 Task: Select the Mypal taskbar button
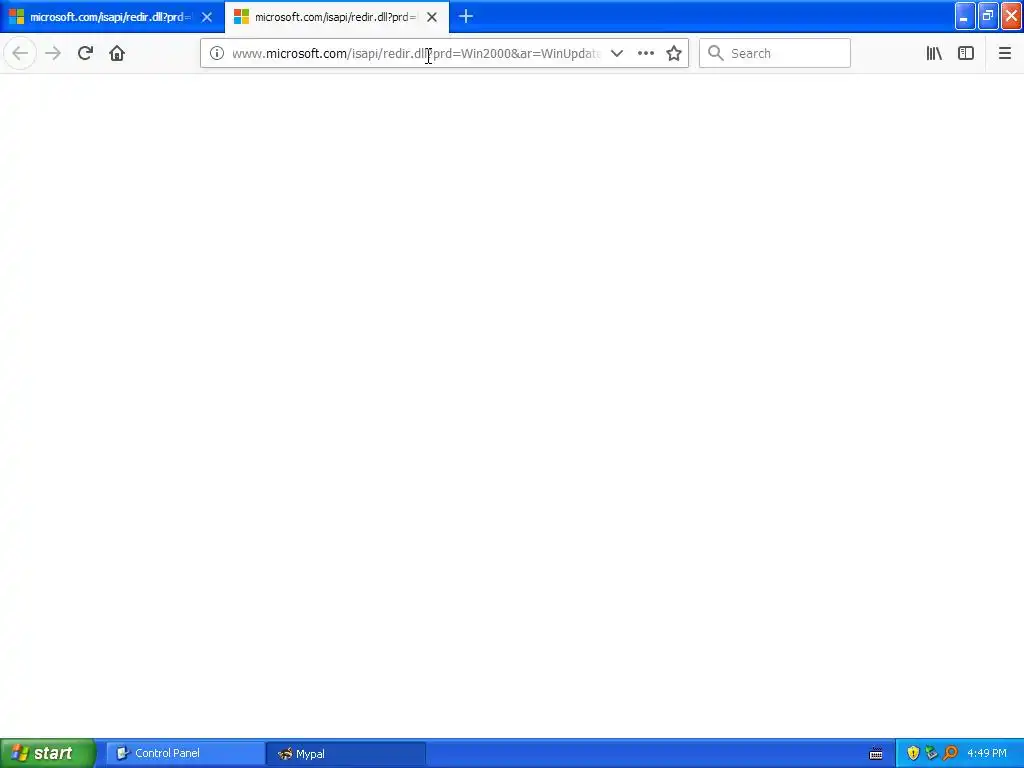coord(346,754)
